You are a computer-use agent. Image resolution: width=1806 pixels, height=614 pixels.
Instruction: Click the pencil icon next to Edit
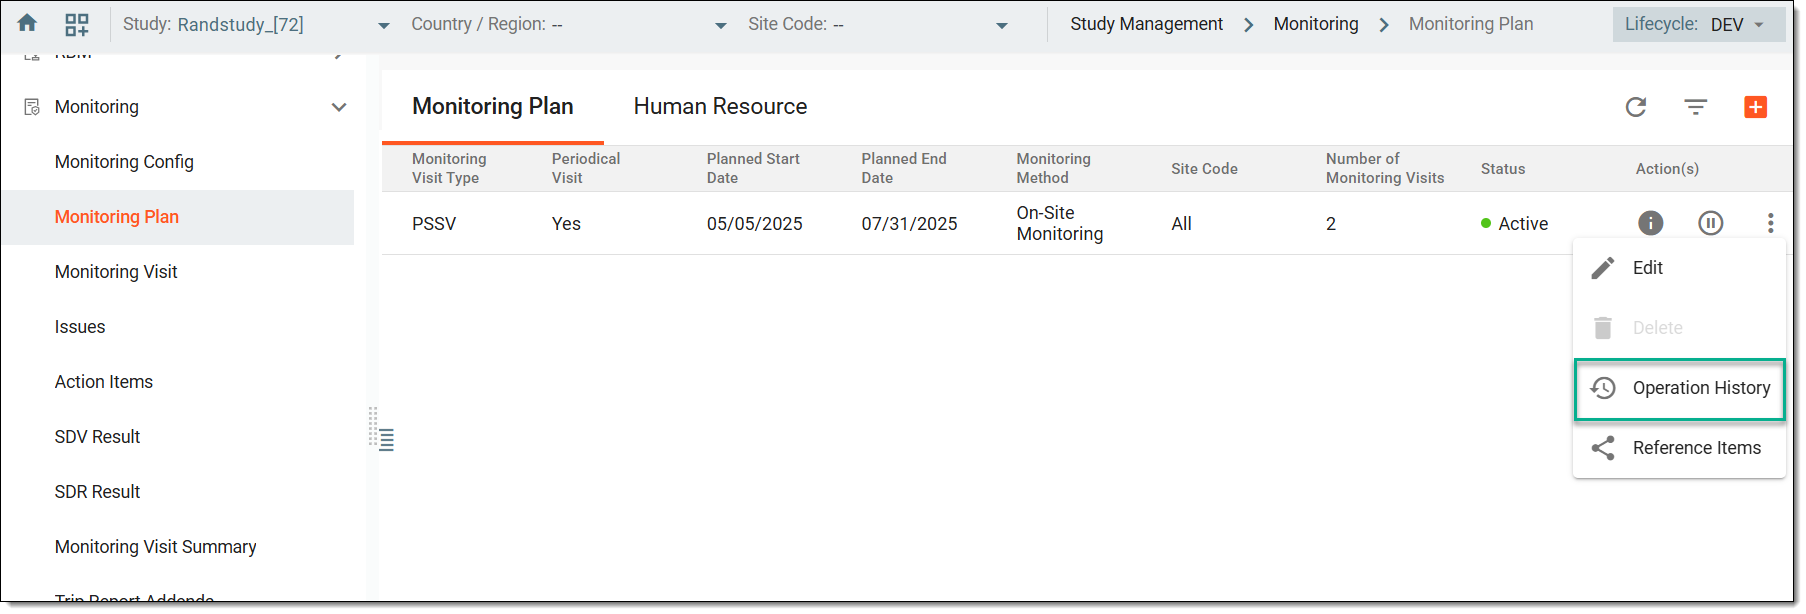[x=1603, y=268]
